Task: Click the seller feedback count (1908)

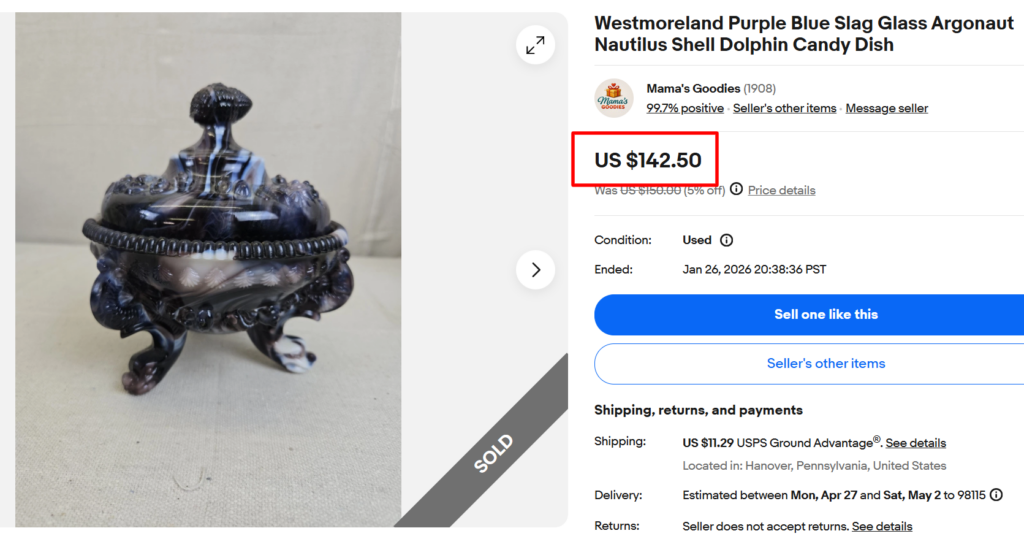Action: point(759,89)
